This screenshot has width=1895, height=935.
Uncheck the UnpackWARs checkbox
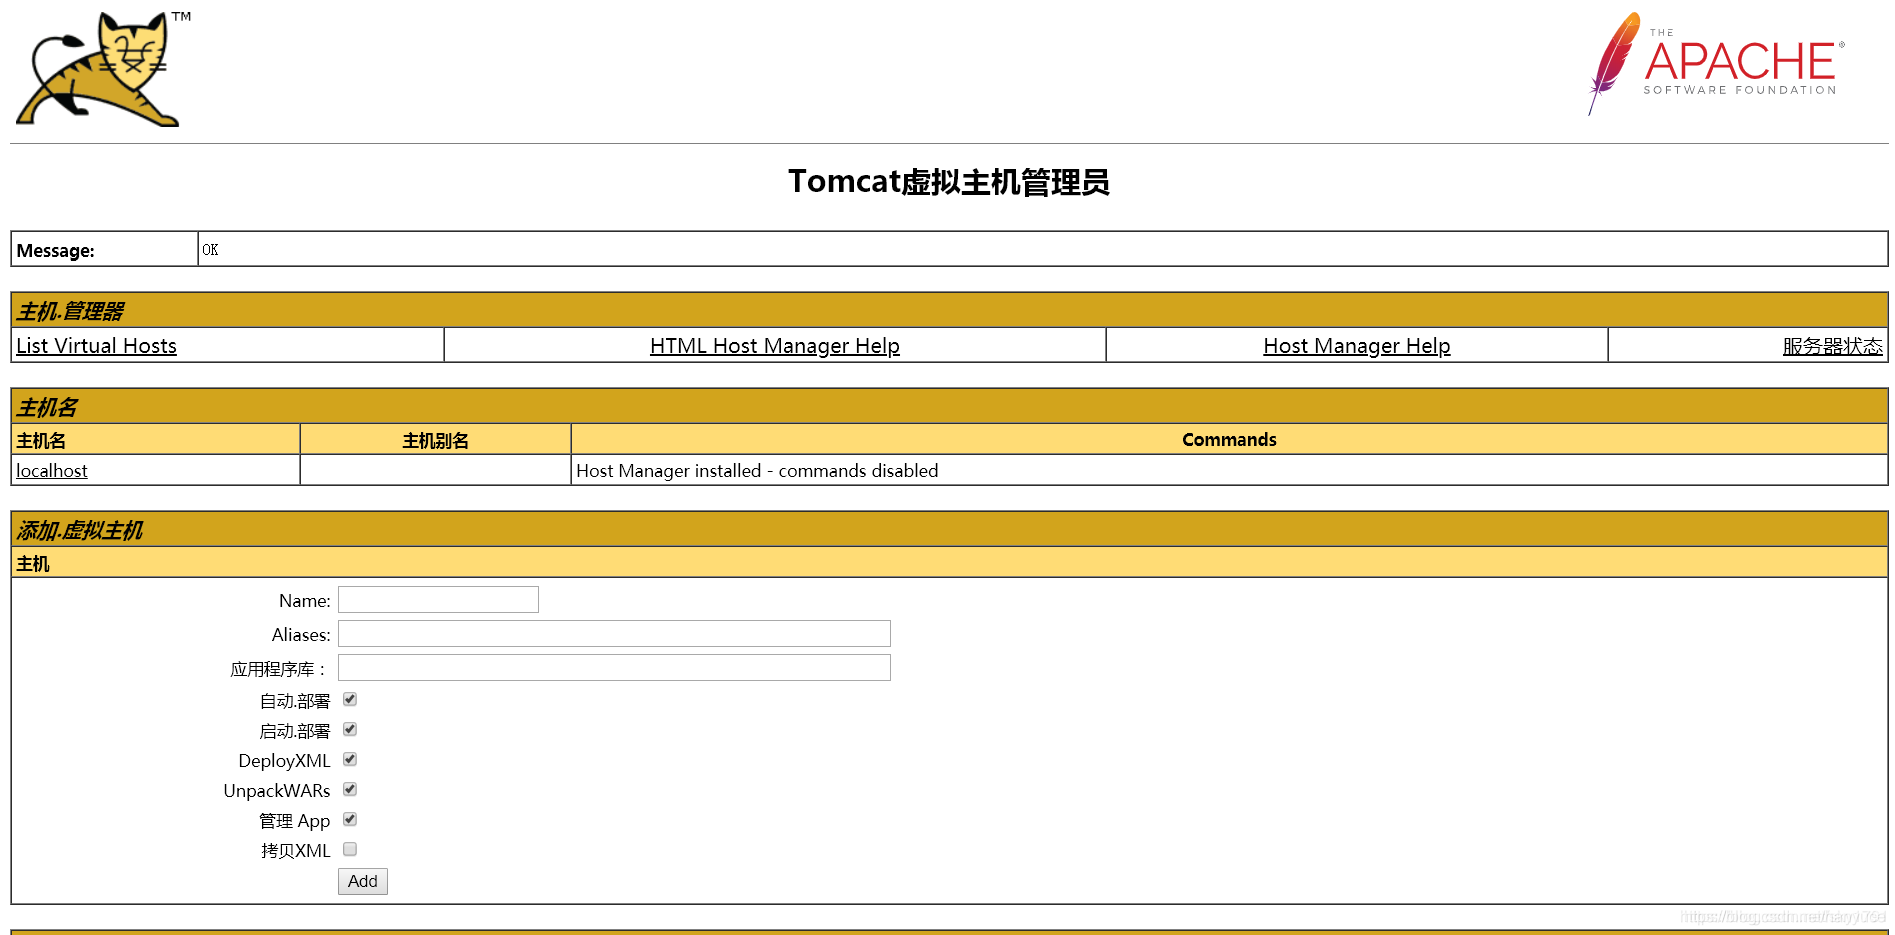pos(350,790)
